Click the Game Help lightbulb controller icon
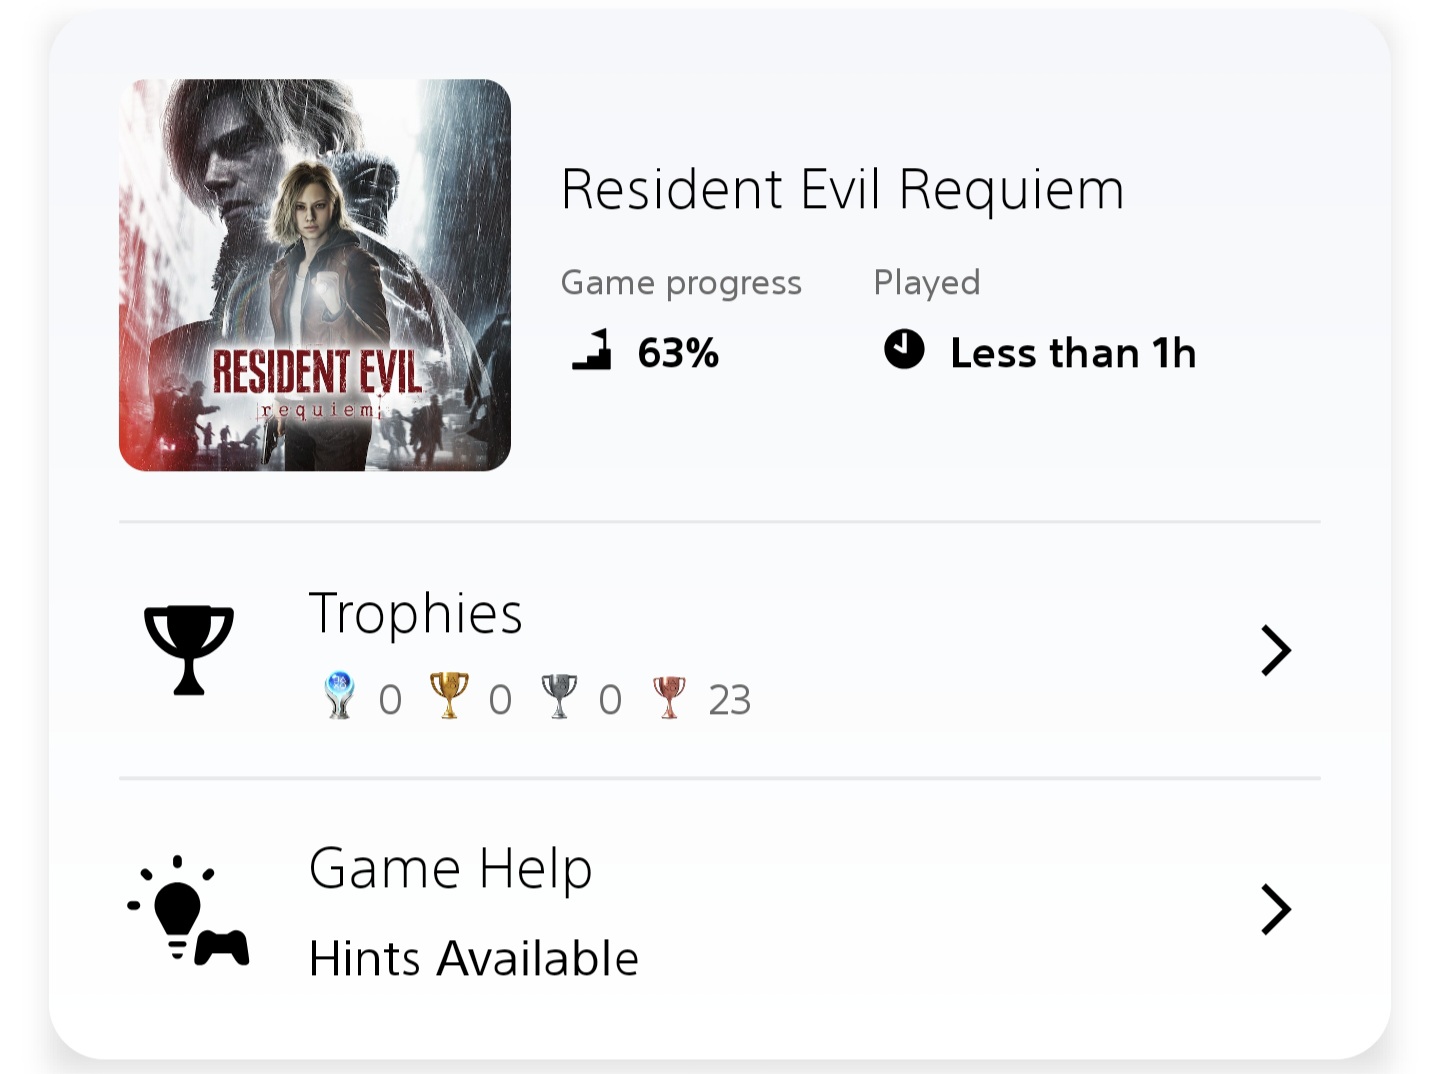 [189, 910]
